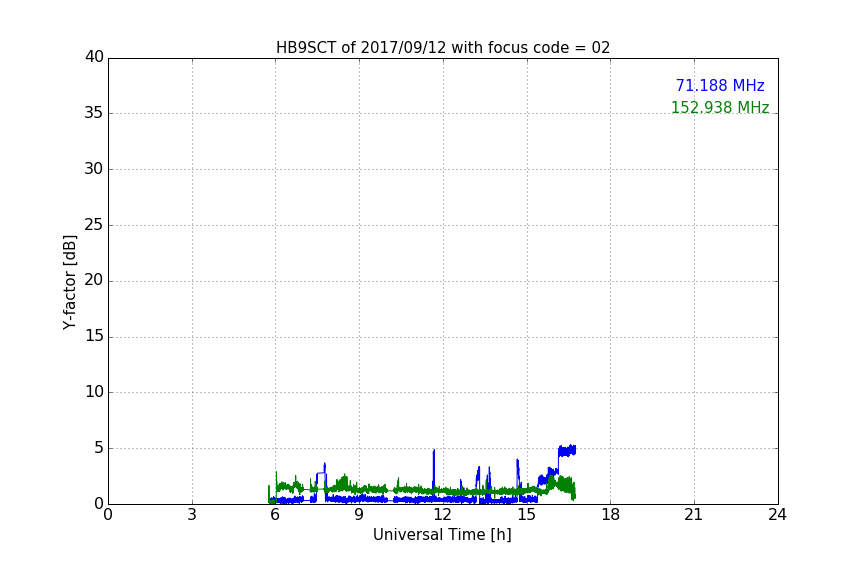Viewport: 864px width, 576px height.
Task: Click the blue spike peak just before 12 h
Action: [434, 451]
